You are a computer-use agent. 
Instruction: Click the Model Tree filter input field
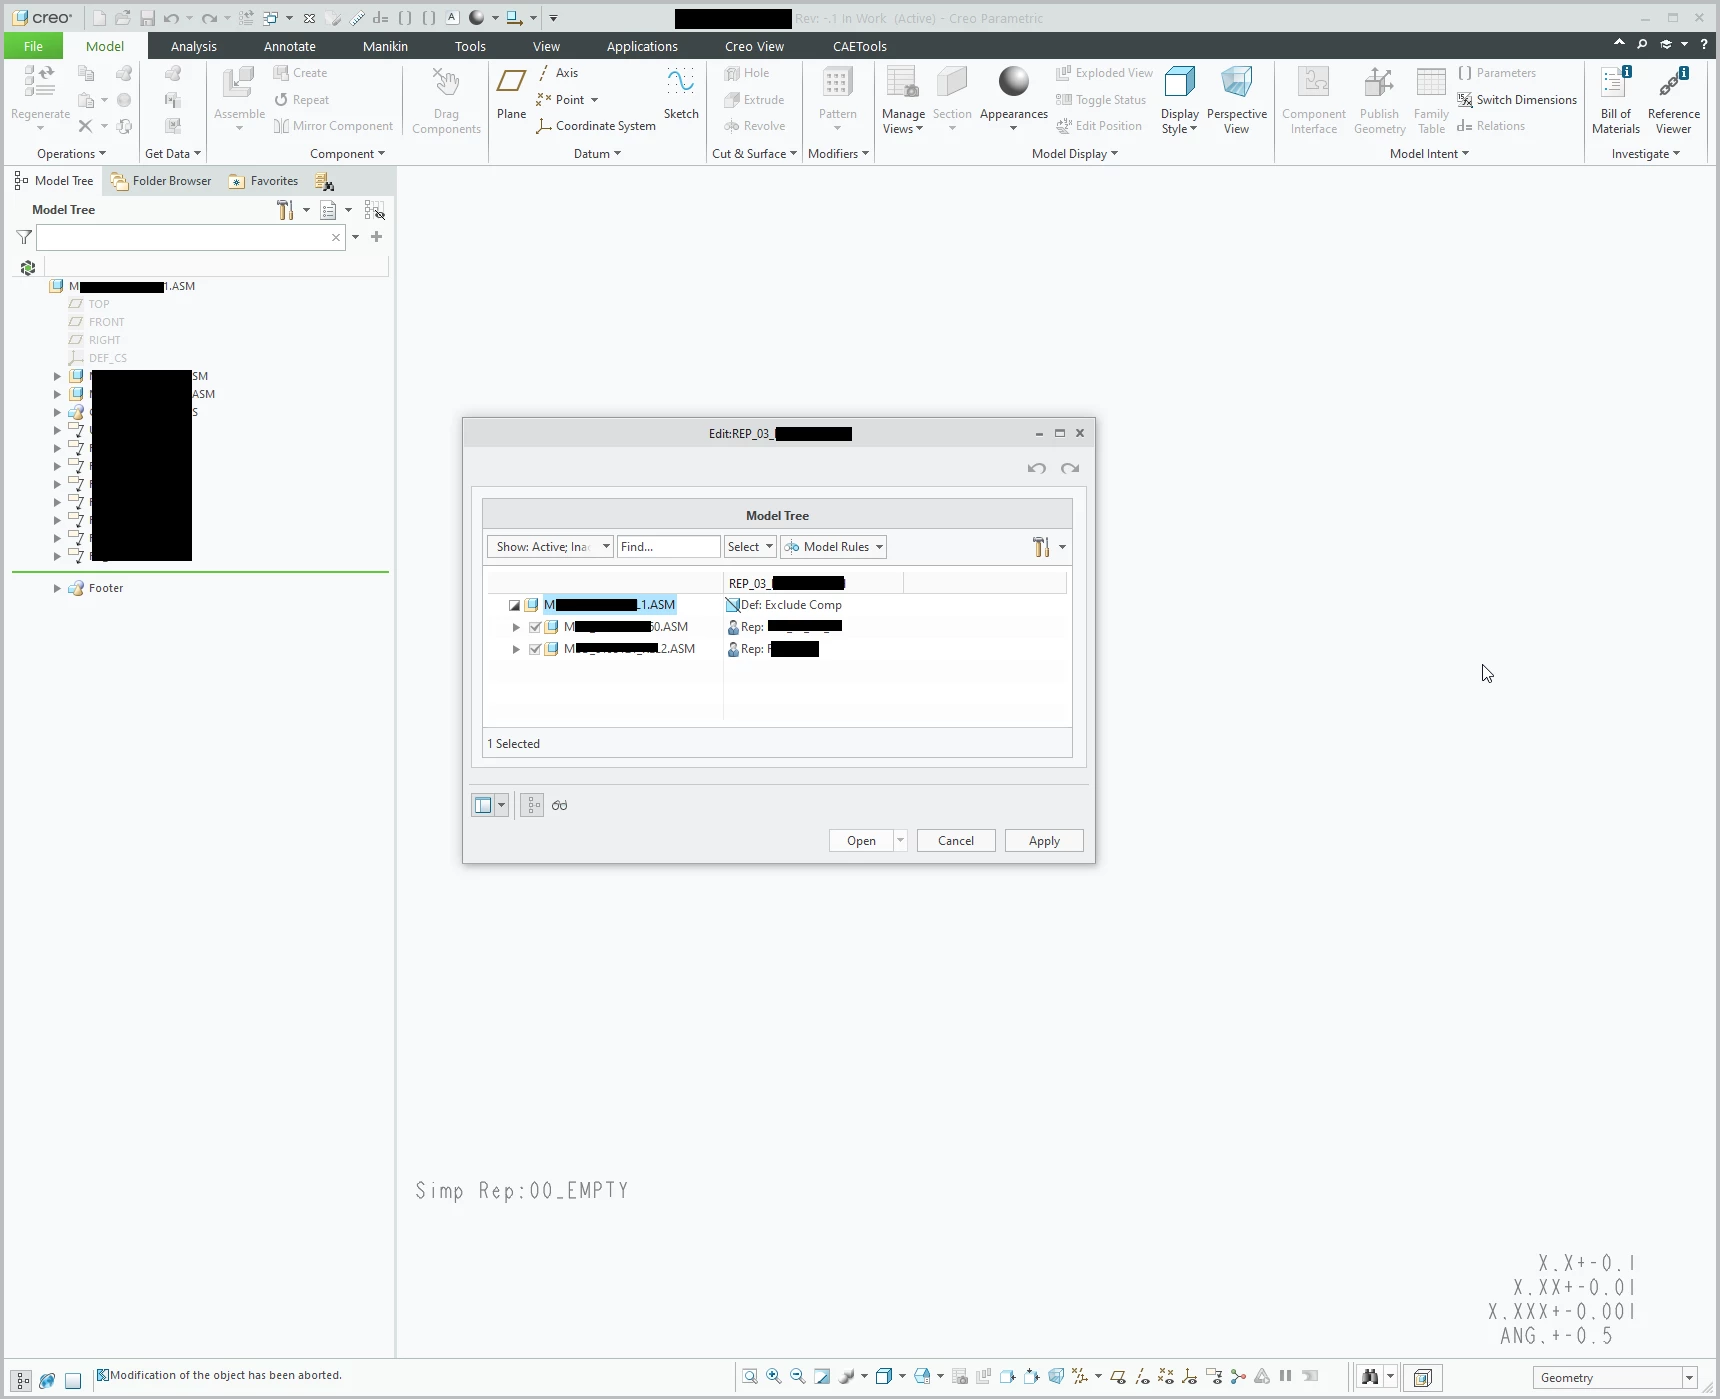[x=184, y=237]
